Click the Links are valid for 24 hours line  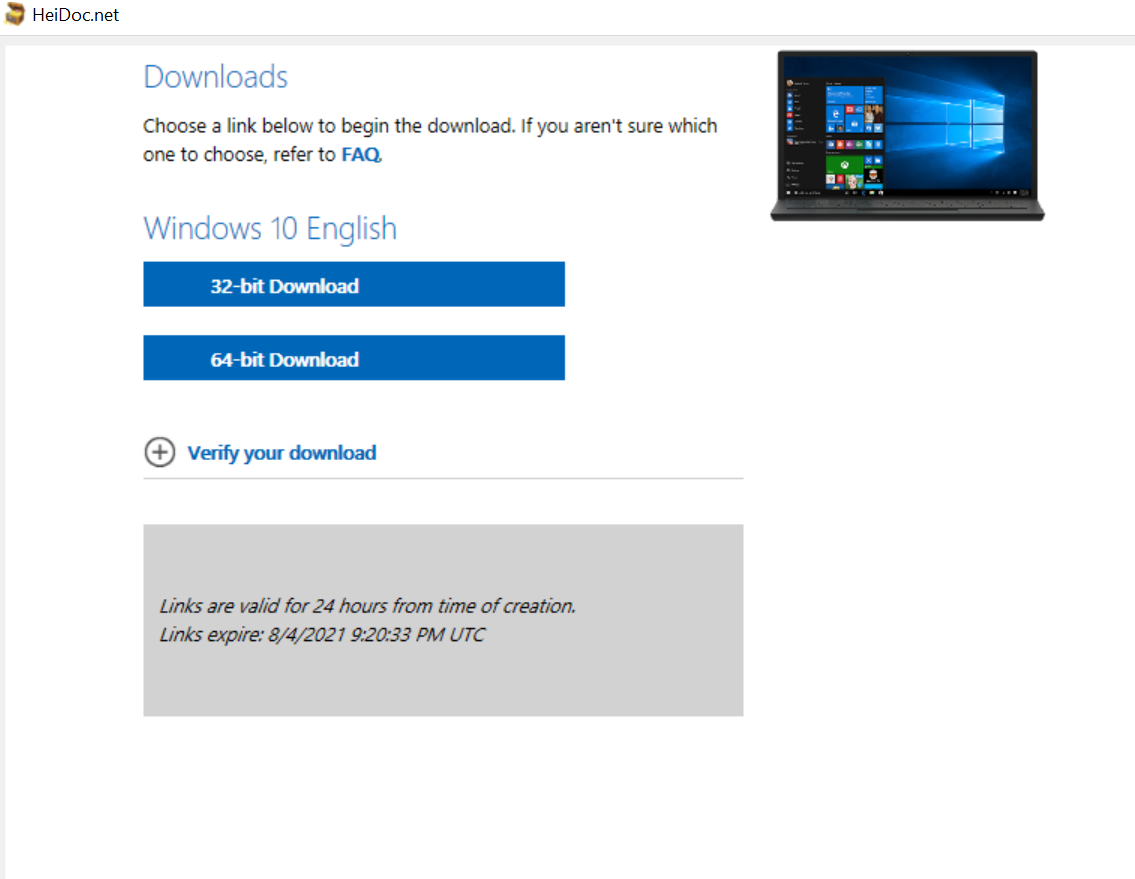point(367,606)
